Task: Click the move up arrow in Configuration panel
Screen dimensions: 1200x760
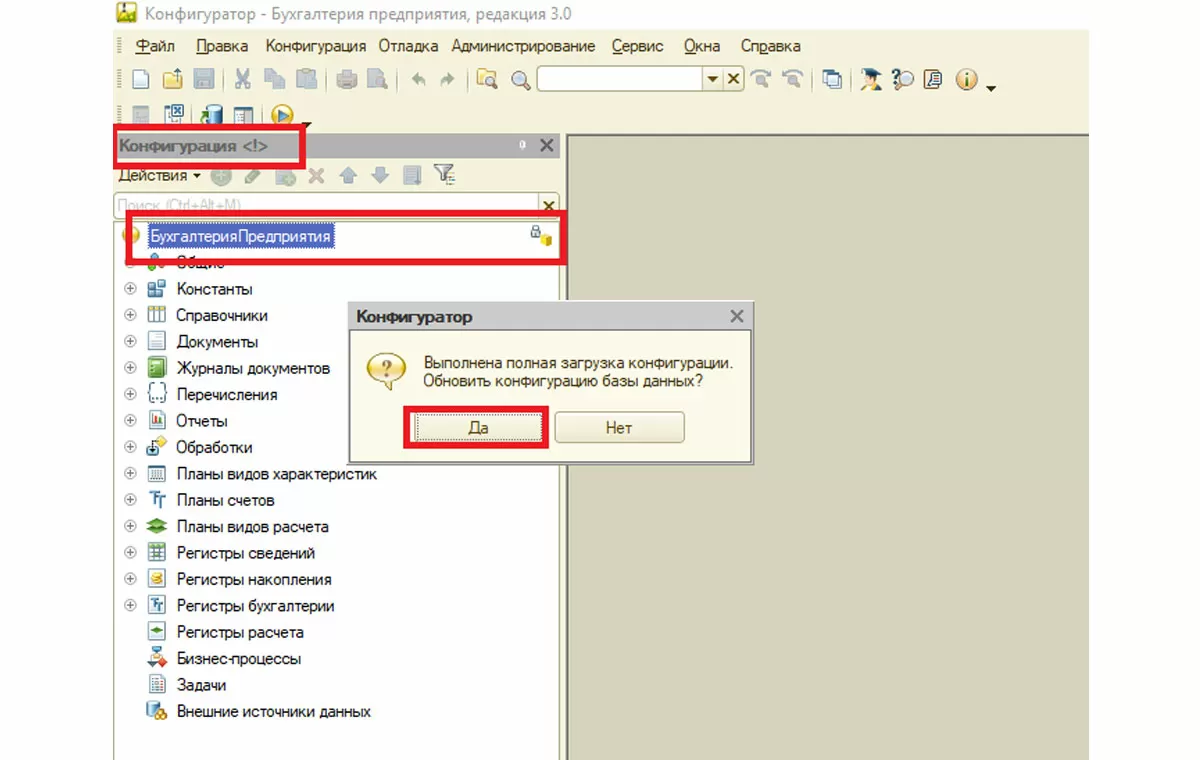Action: point(348,175)
